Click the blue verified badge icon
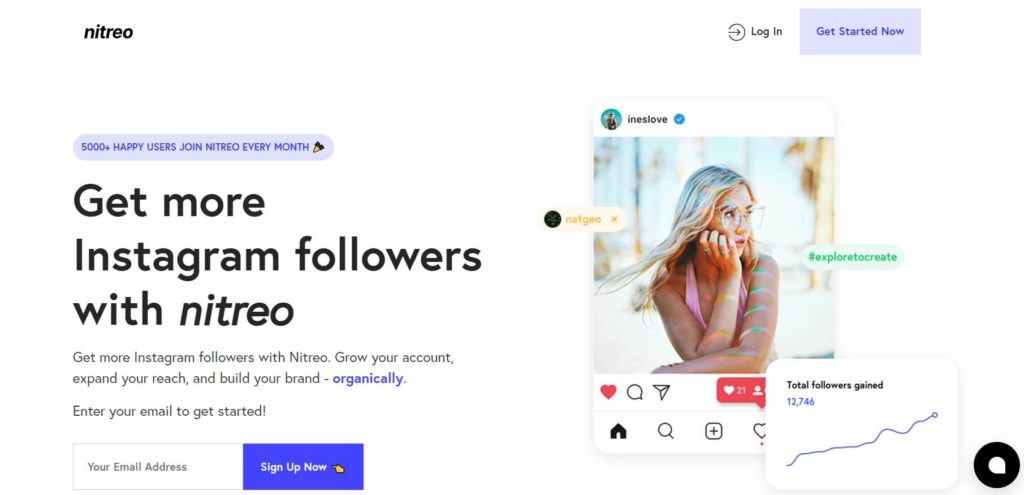The image size is (1024, 495). [679, 119]
